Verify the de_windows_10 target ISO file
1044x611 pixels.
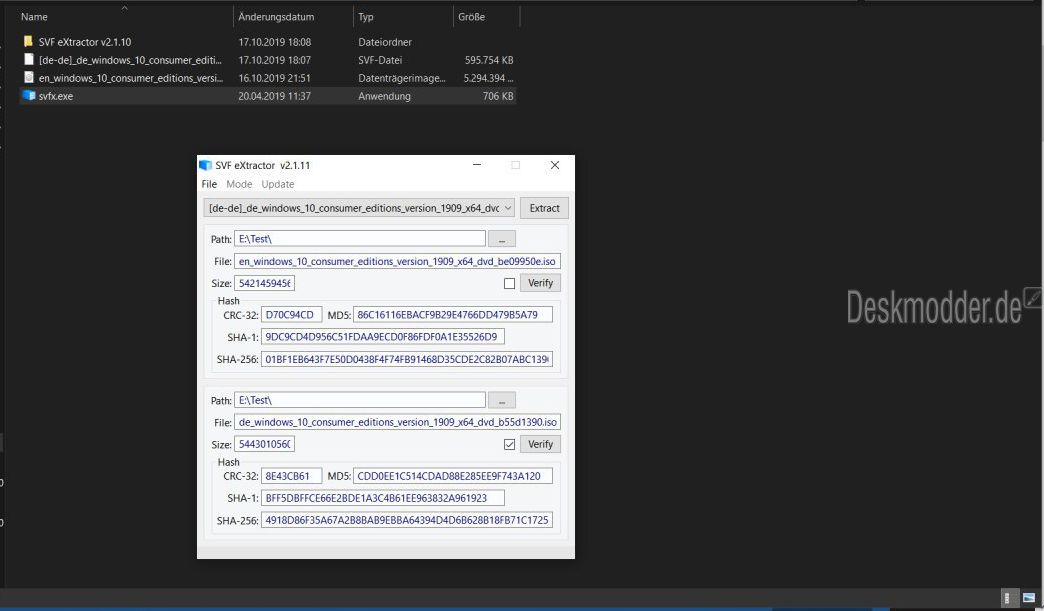pyautogui.click(x=541, y=444)
